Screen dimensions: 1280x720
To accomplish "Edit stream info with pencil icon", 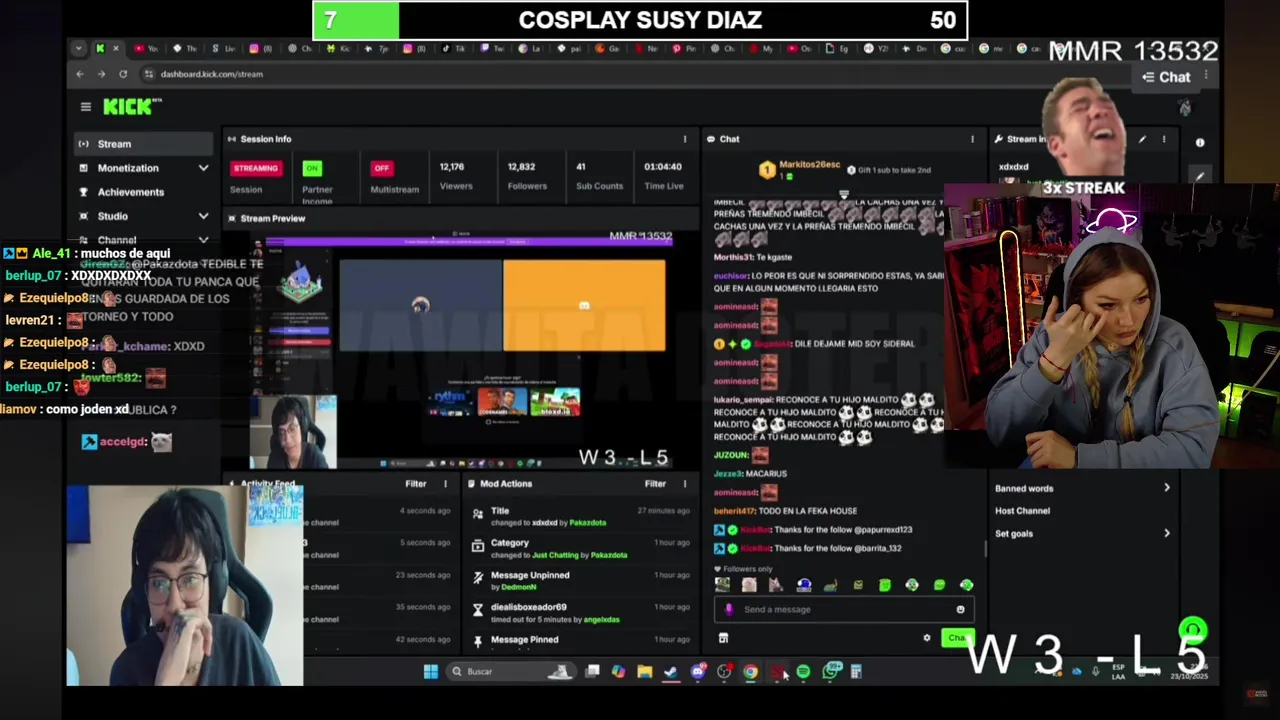I will pyautogui.click(x=1142, y=139).
